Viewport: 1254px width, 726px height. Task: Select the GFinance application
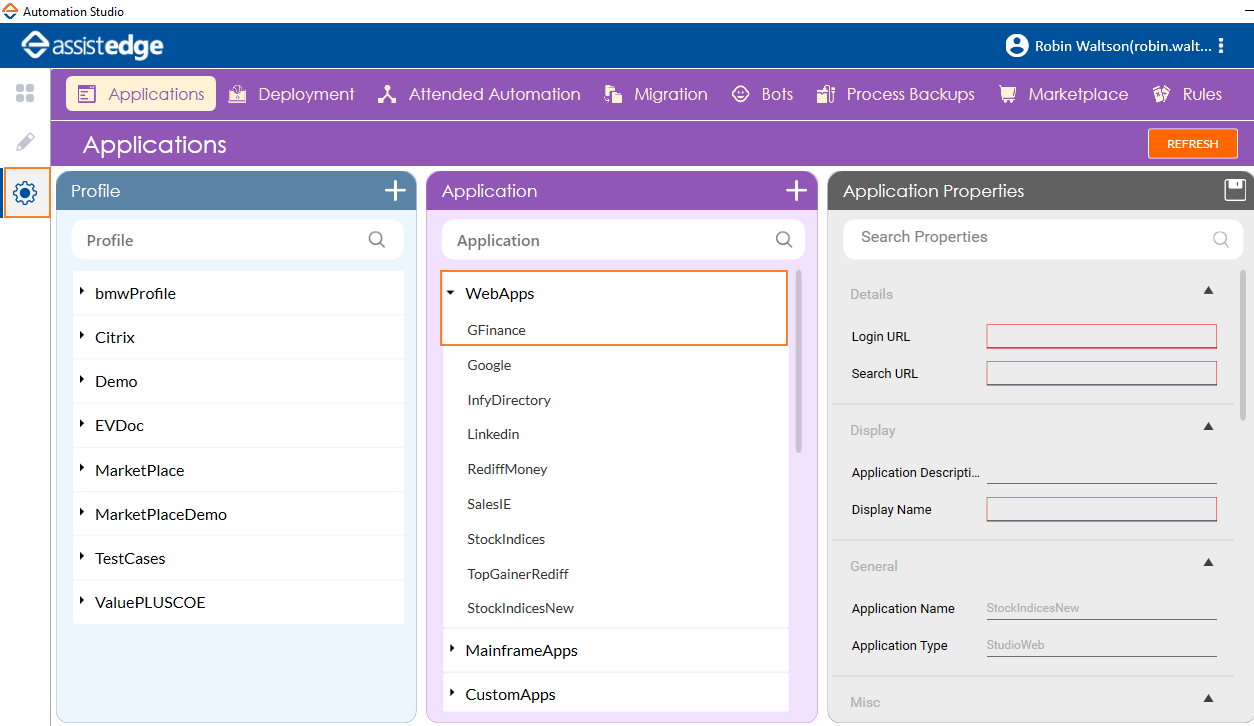496,330
